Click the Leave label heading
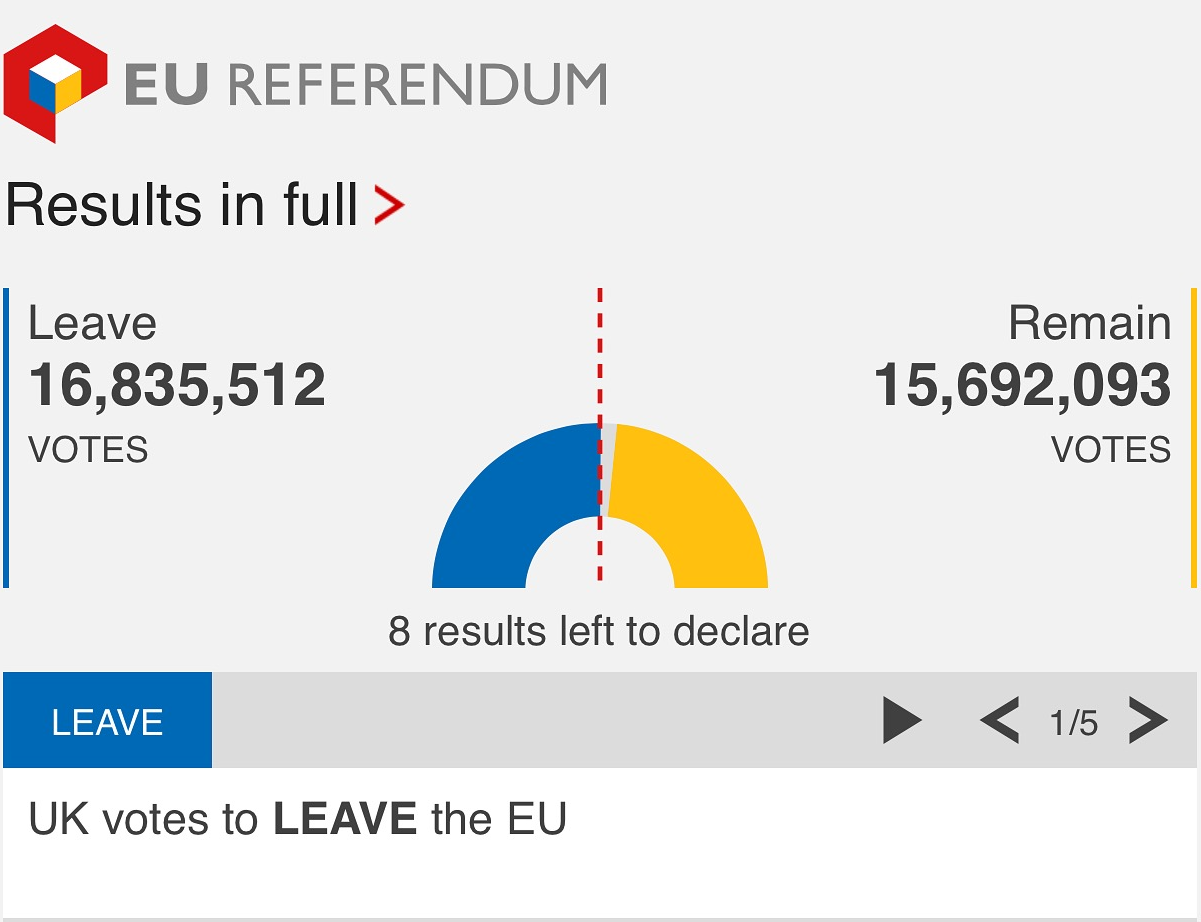This screenshot has height=922, width=1201. point(92,324)
